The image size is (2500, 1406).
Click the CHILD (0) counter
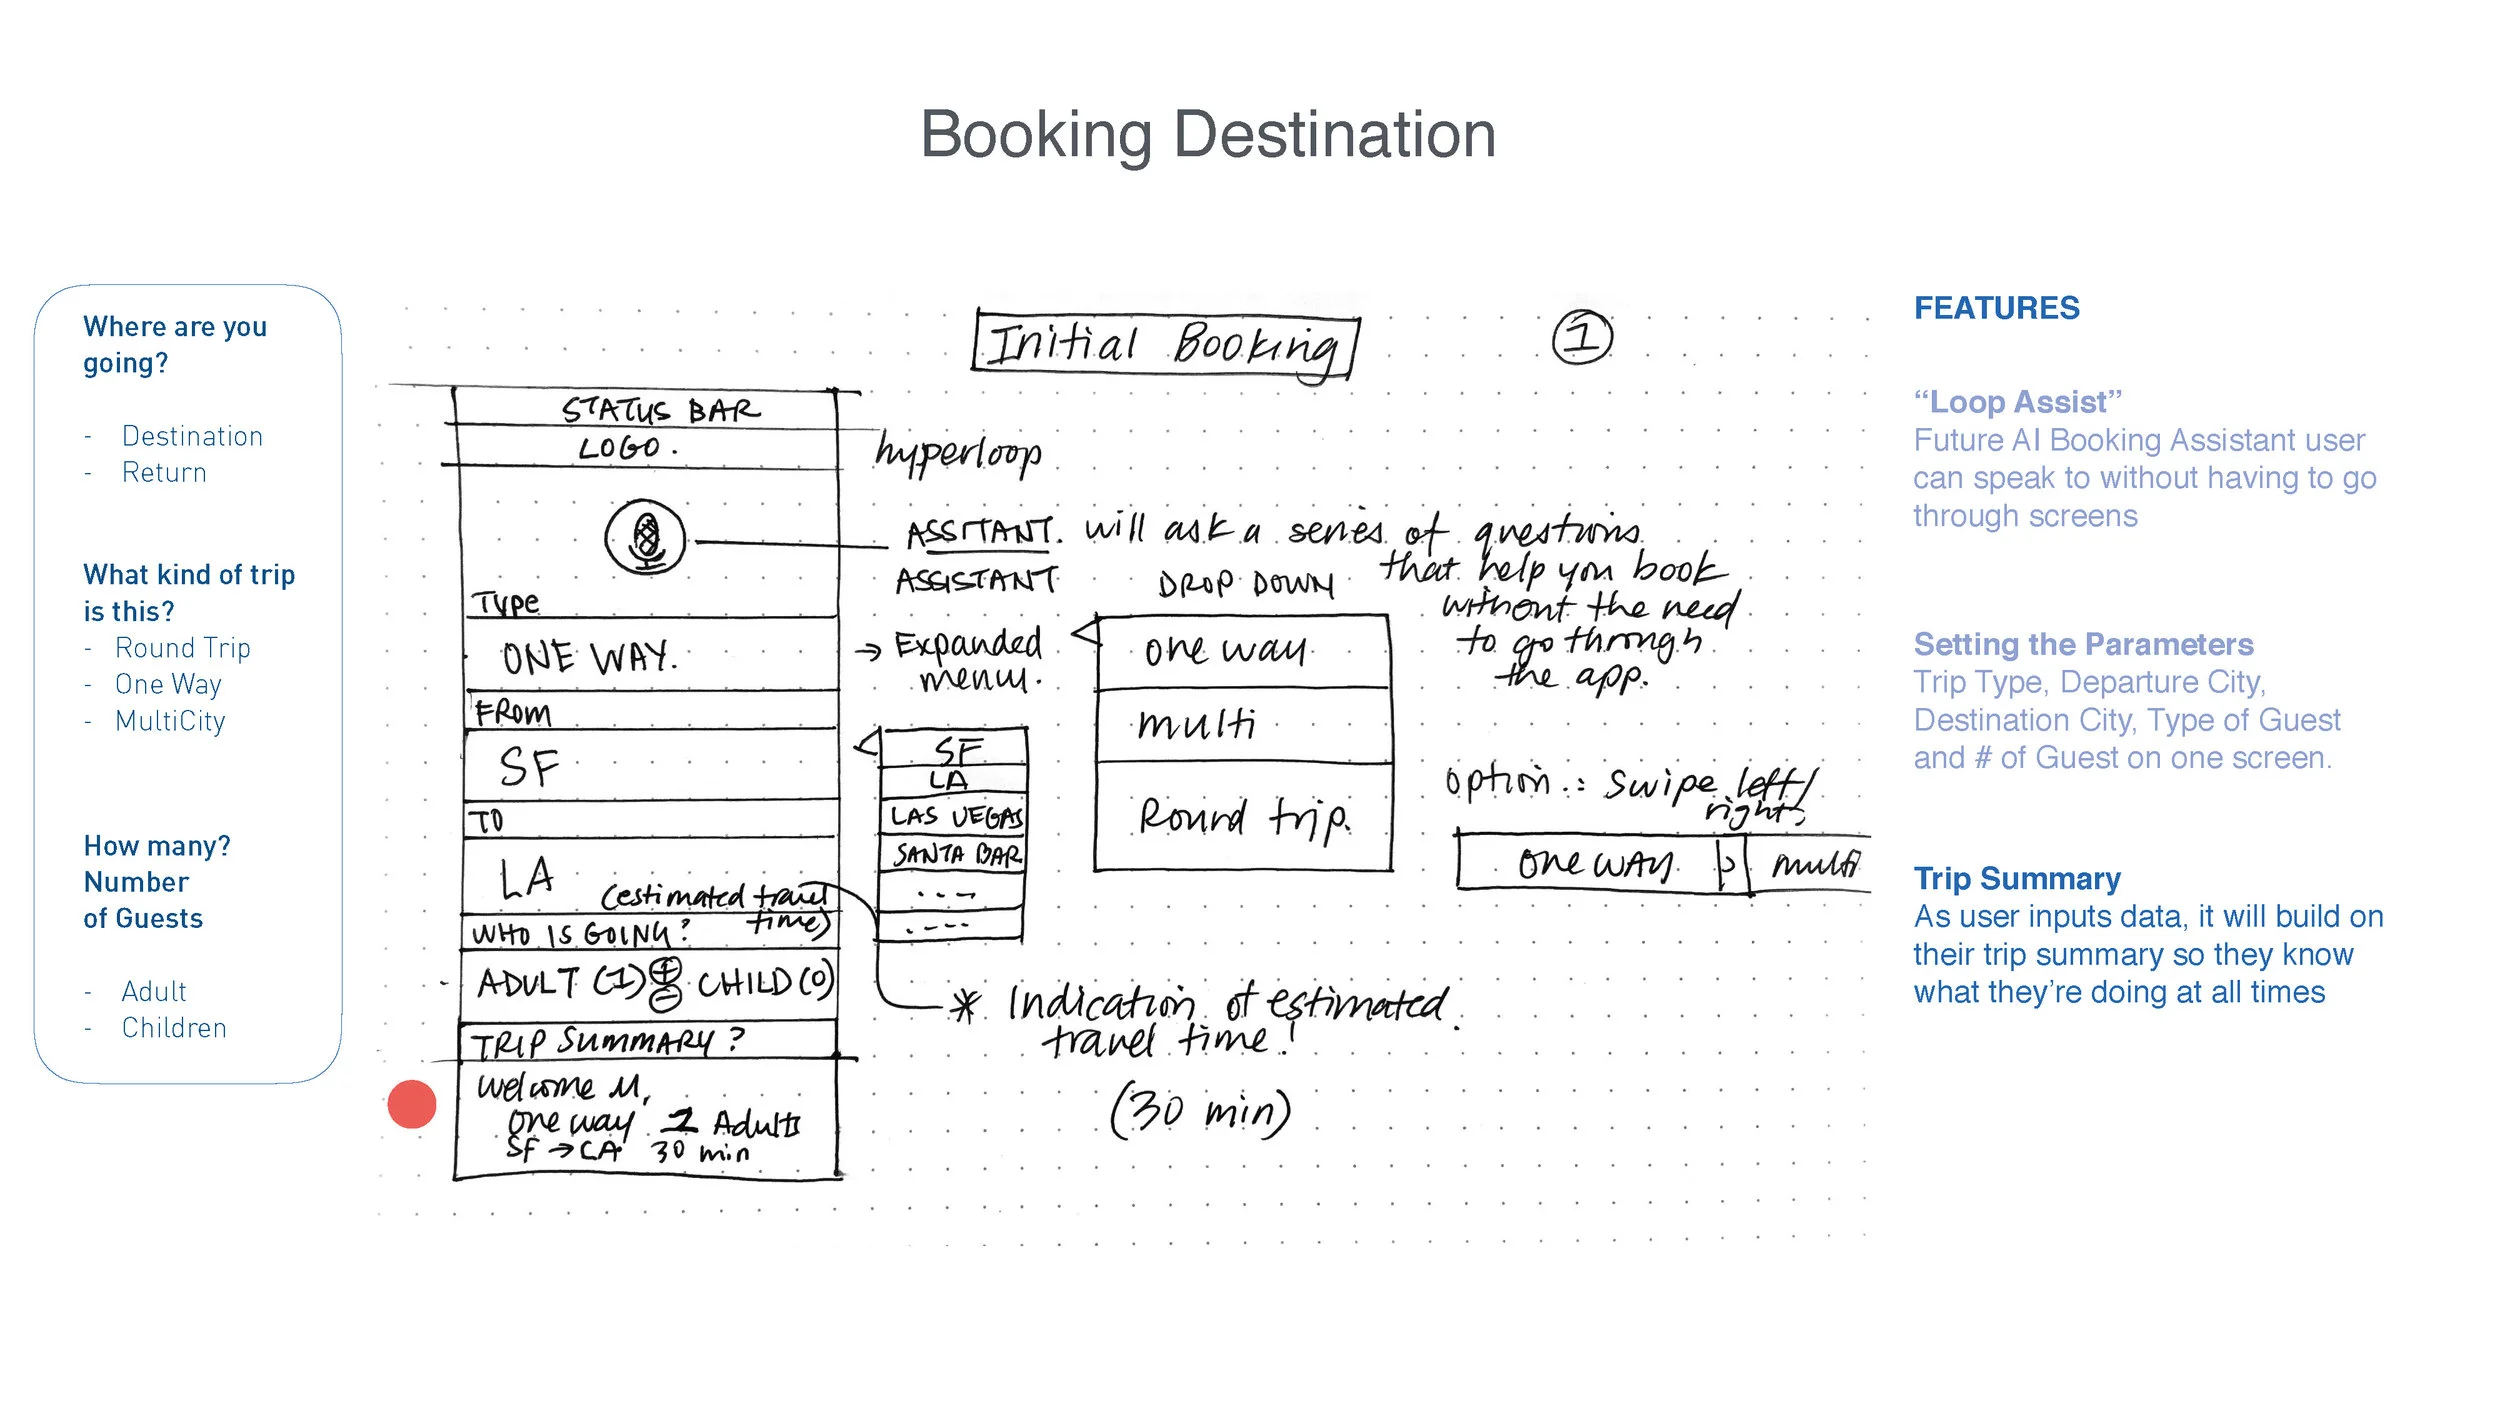(764, 982)
